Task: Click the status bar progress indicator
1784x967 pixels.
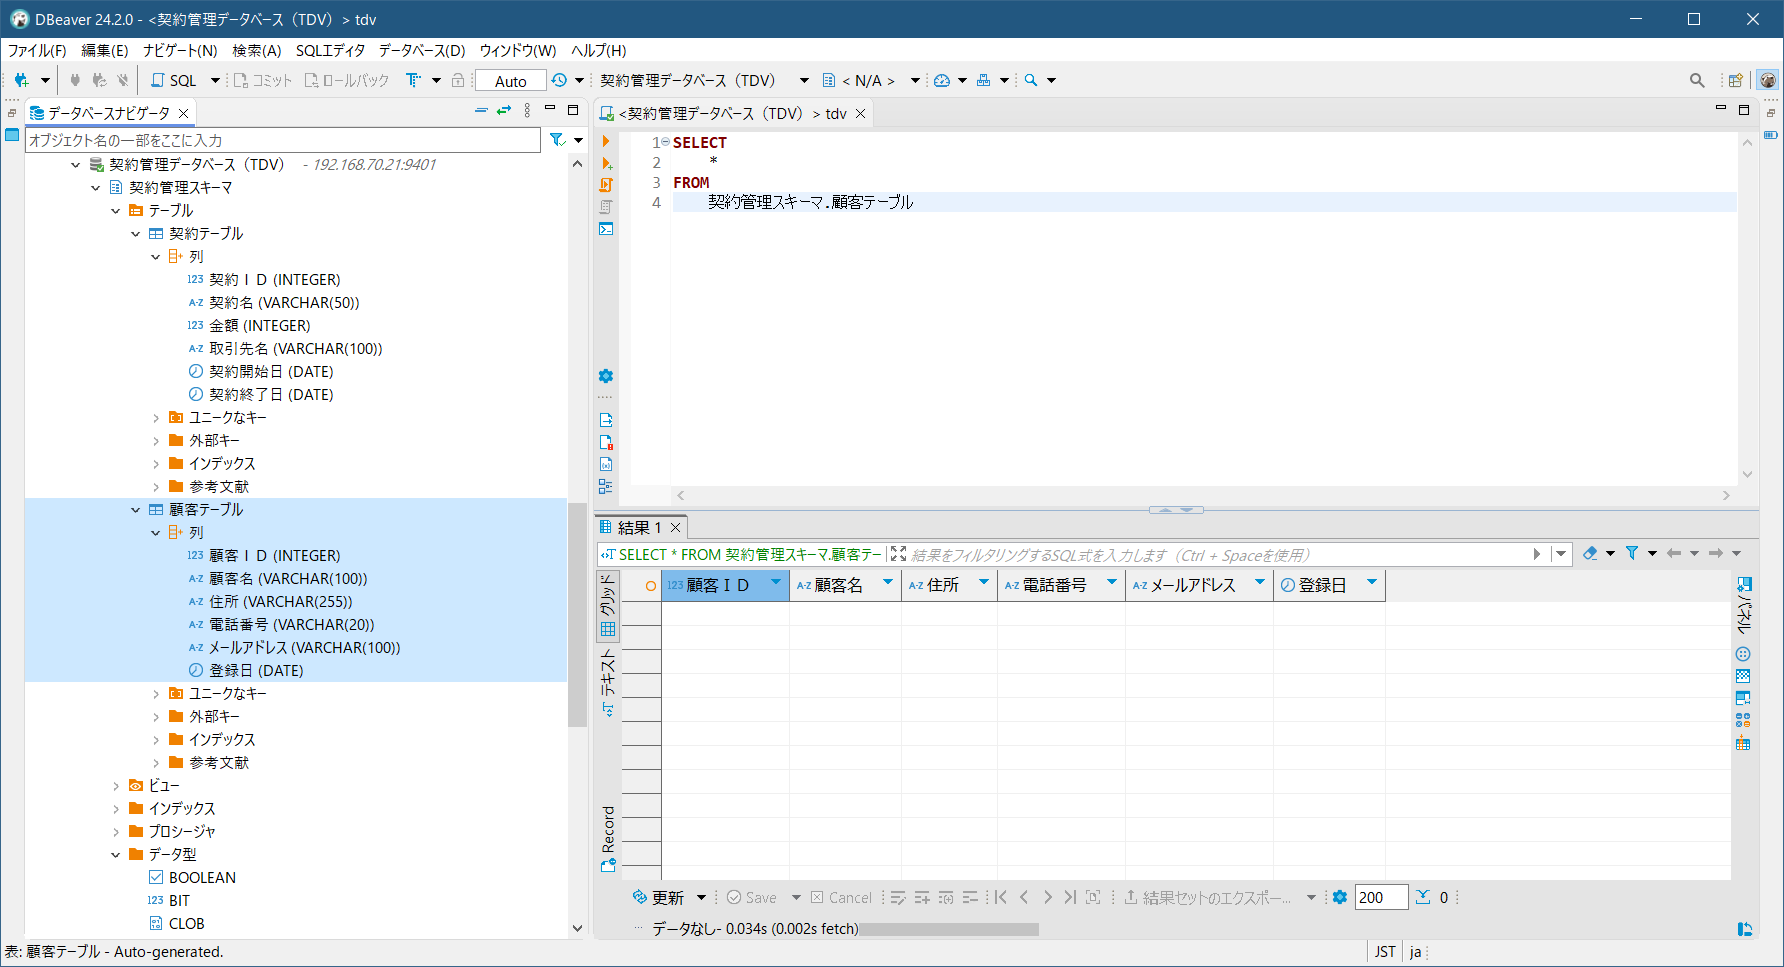Action: [x=948, y=929]
